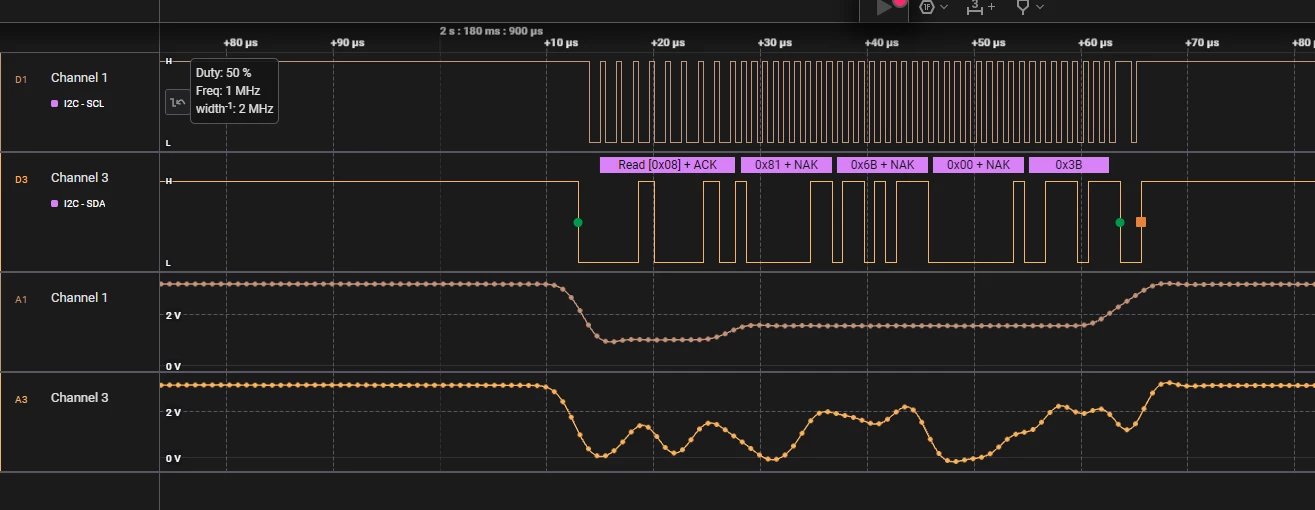Screen dimensions: 1315x510
Task: Click the orange I2C stop condition square
Action: pos(1141,222)
